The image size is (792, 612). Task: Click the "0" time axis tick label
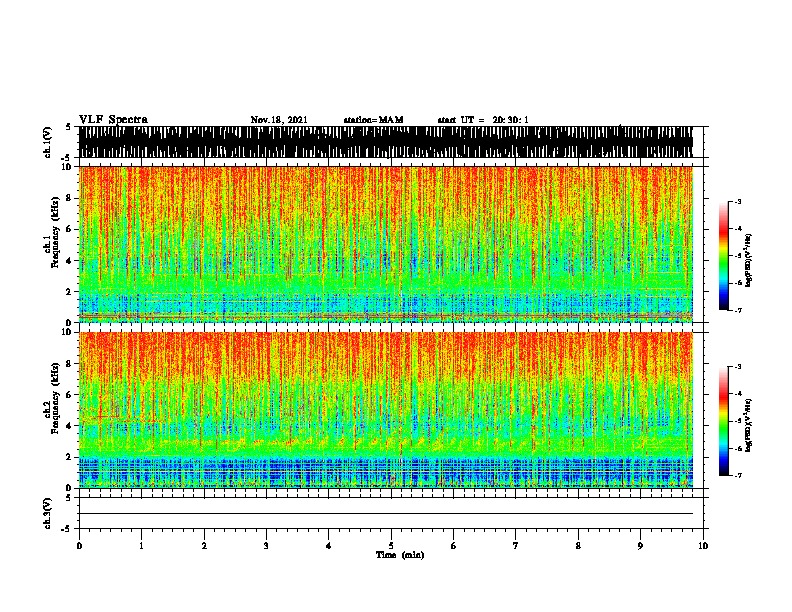coord(79,546)
